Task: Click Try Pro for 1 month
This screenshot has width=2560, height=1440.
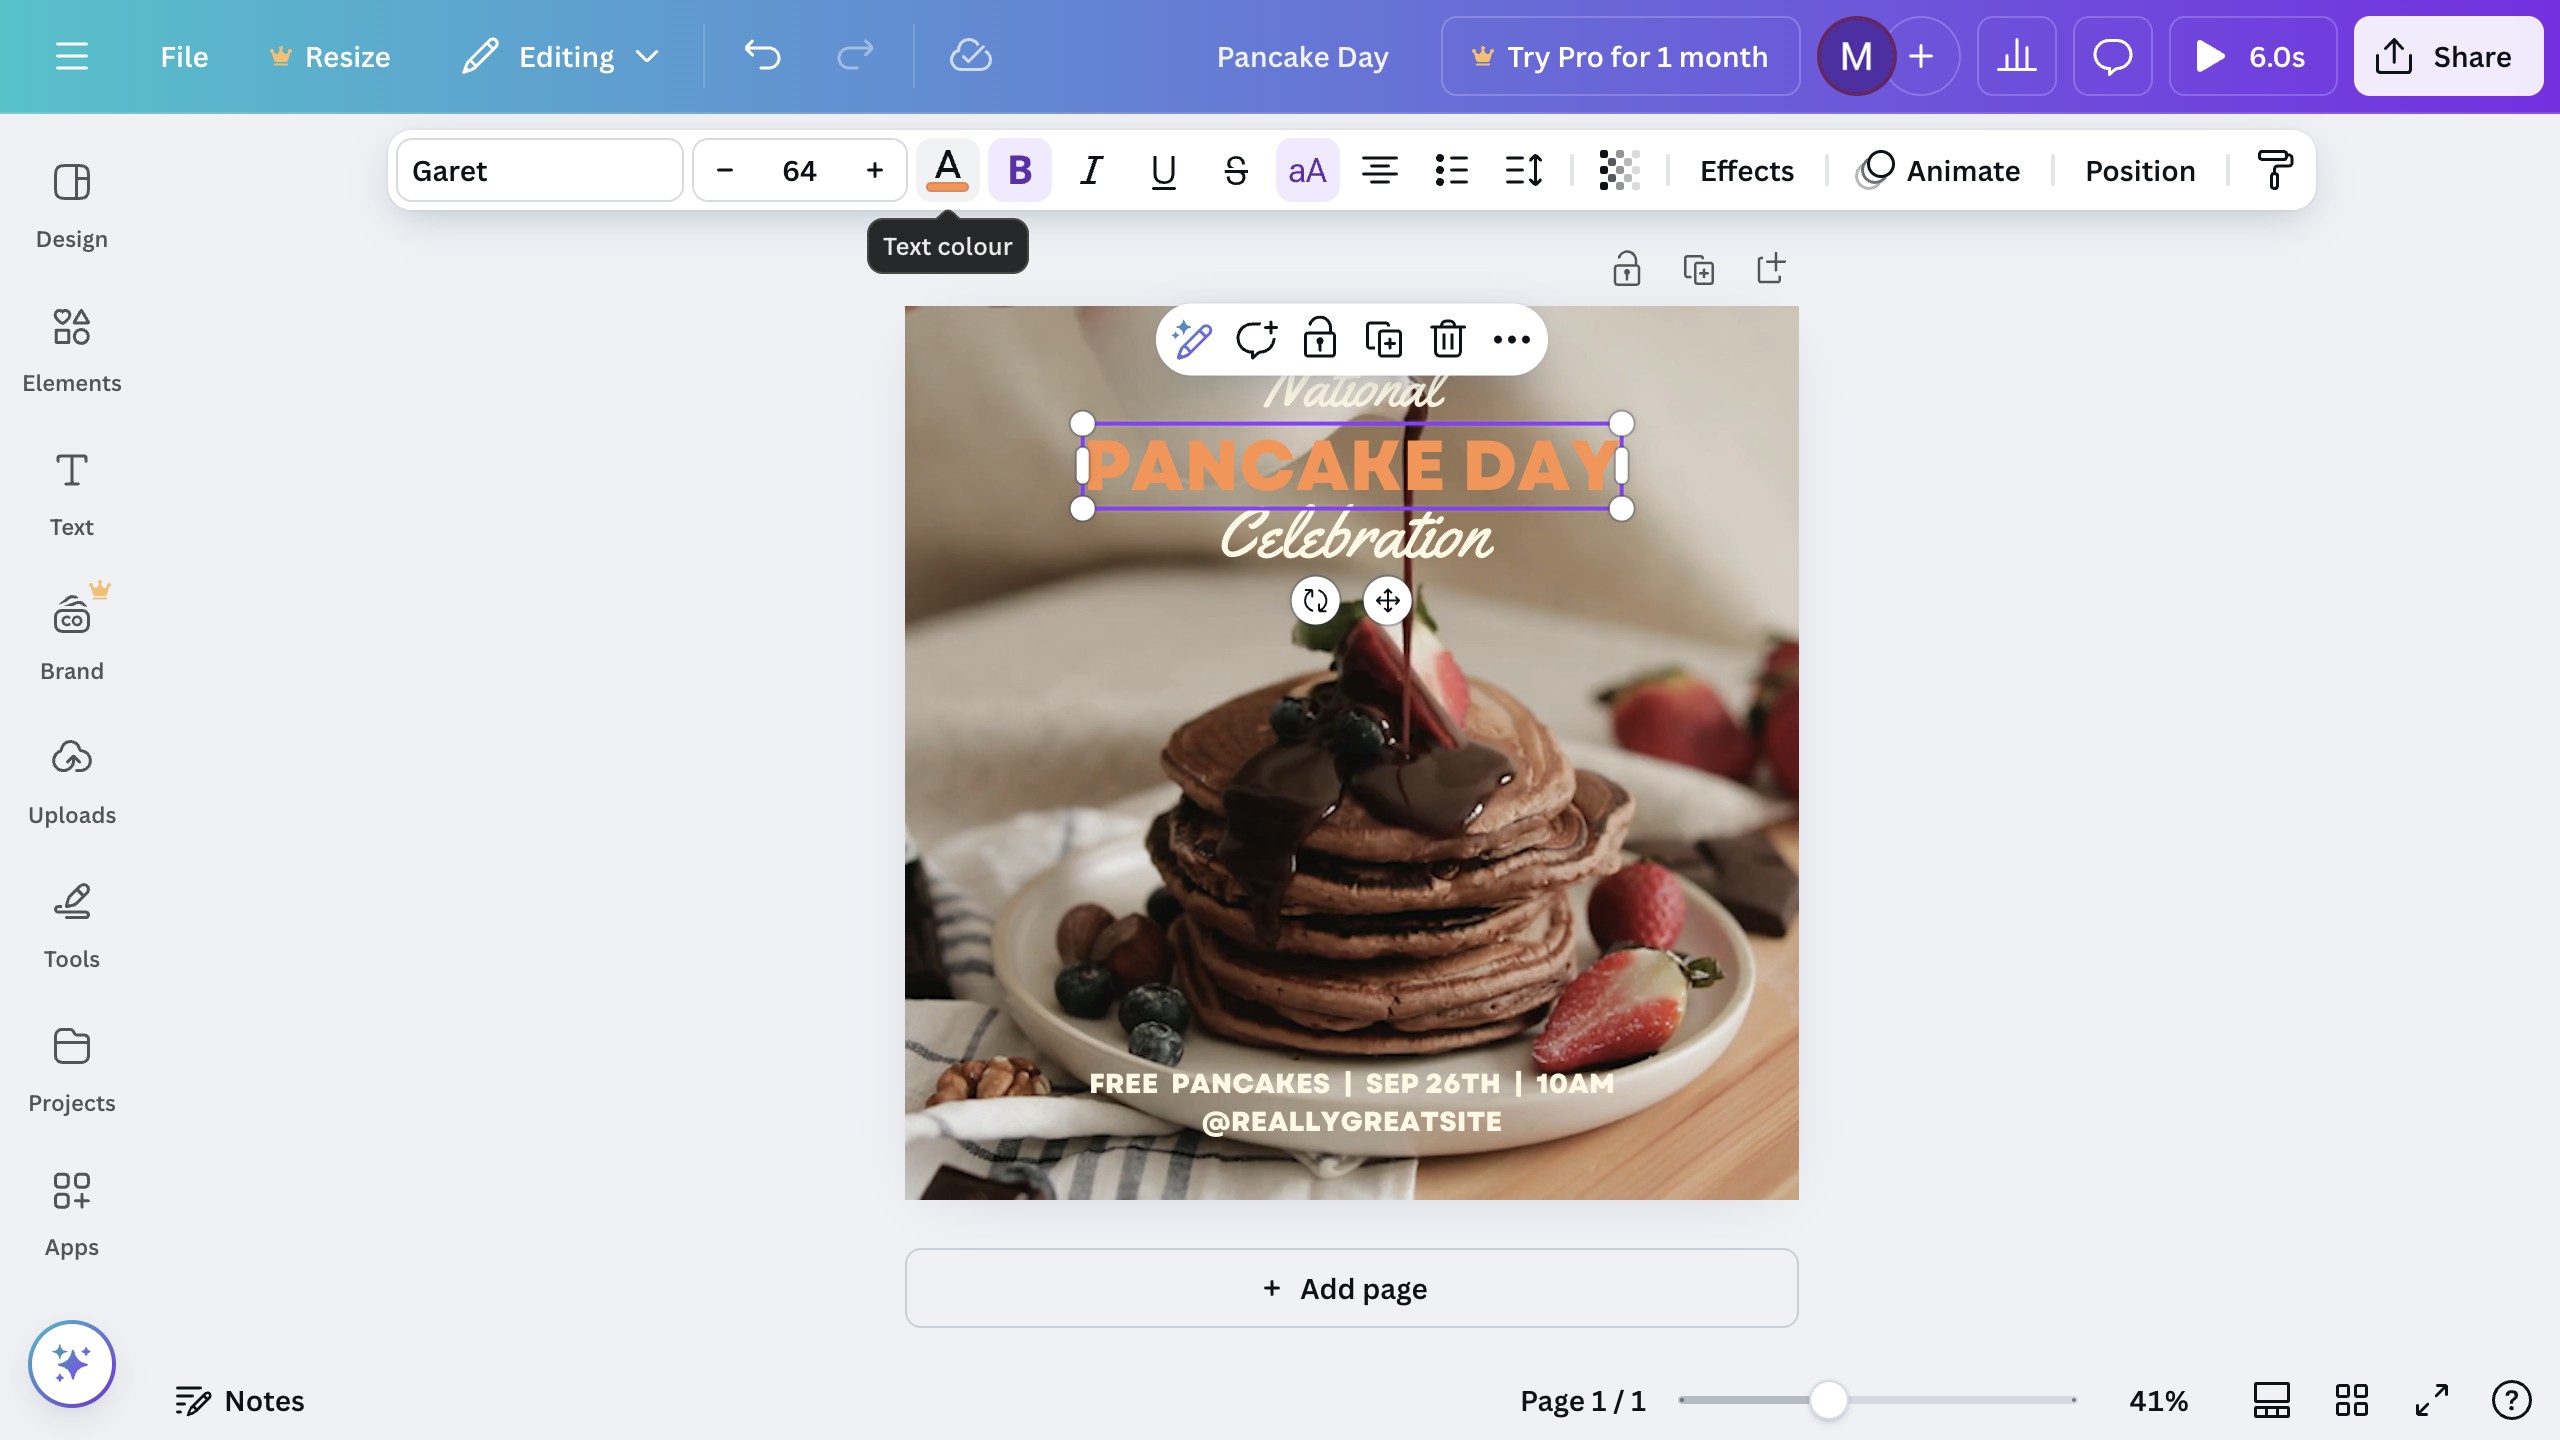Action: (1620, 57)
